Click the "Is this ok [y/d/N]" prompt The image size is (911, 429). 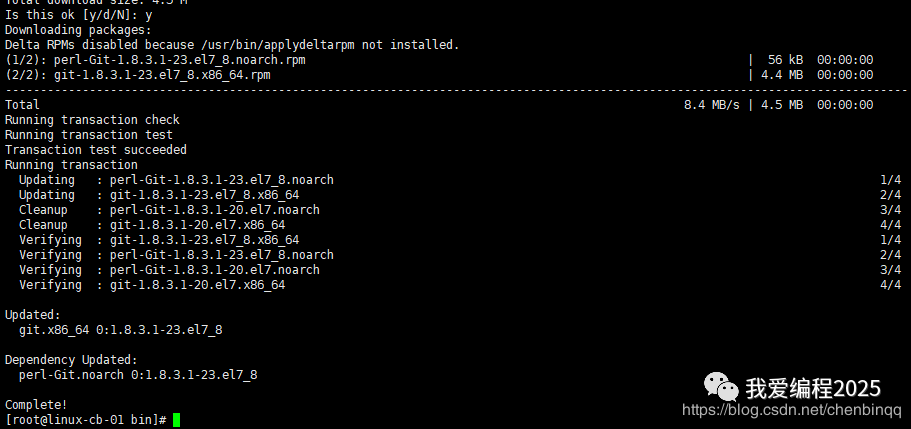point(75,15)
